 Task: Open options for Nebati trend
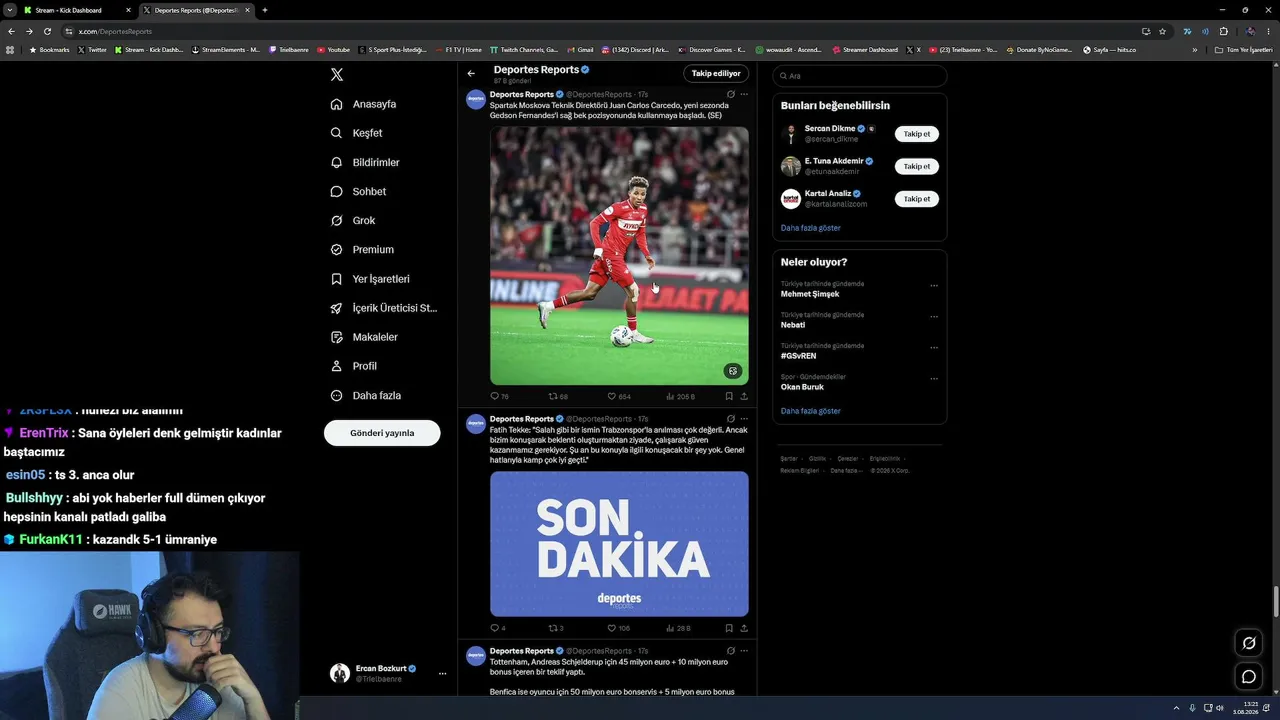tap(934, 317)
